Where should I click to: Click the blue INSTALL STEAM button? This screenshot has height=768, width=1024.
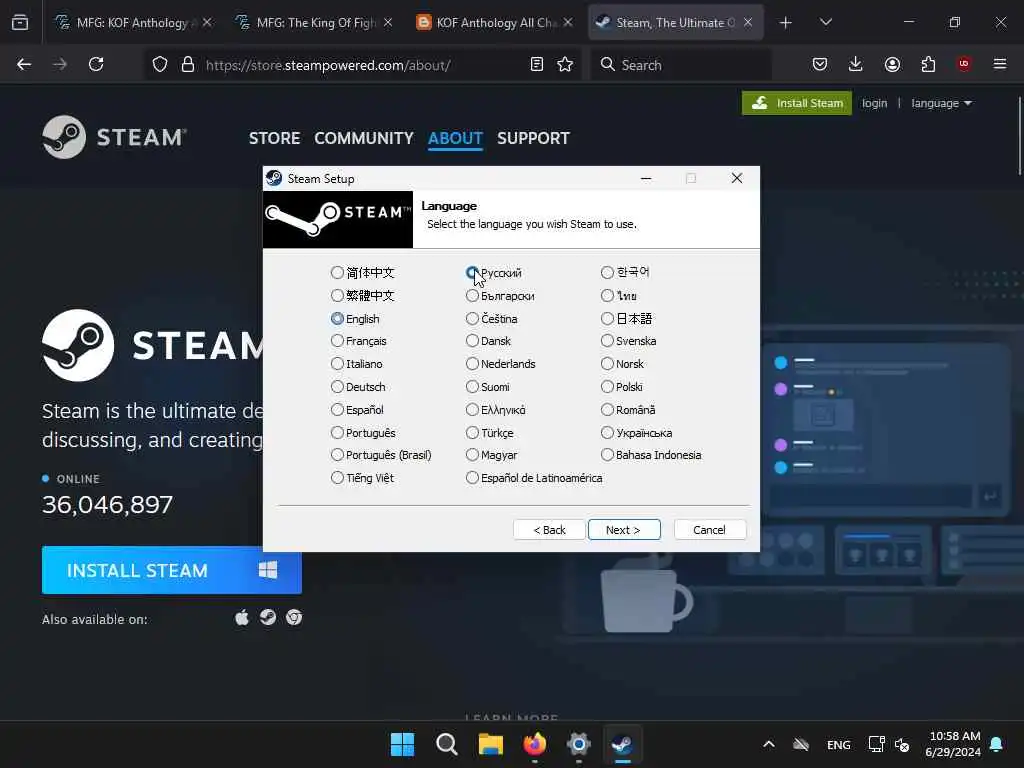pyautogui.click(x=172, y=570)
